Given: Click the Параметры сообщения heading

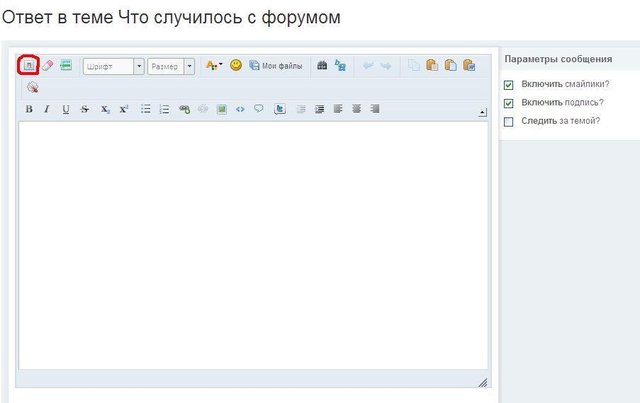Looking at the screenshot, I should 558,59.
